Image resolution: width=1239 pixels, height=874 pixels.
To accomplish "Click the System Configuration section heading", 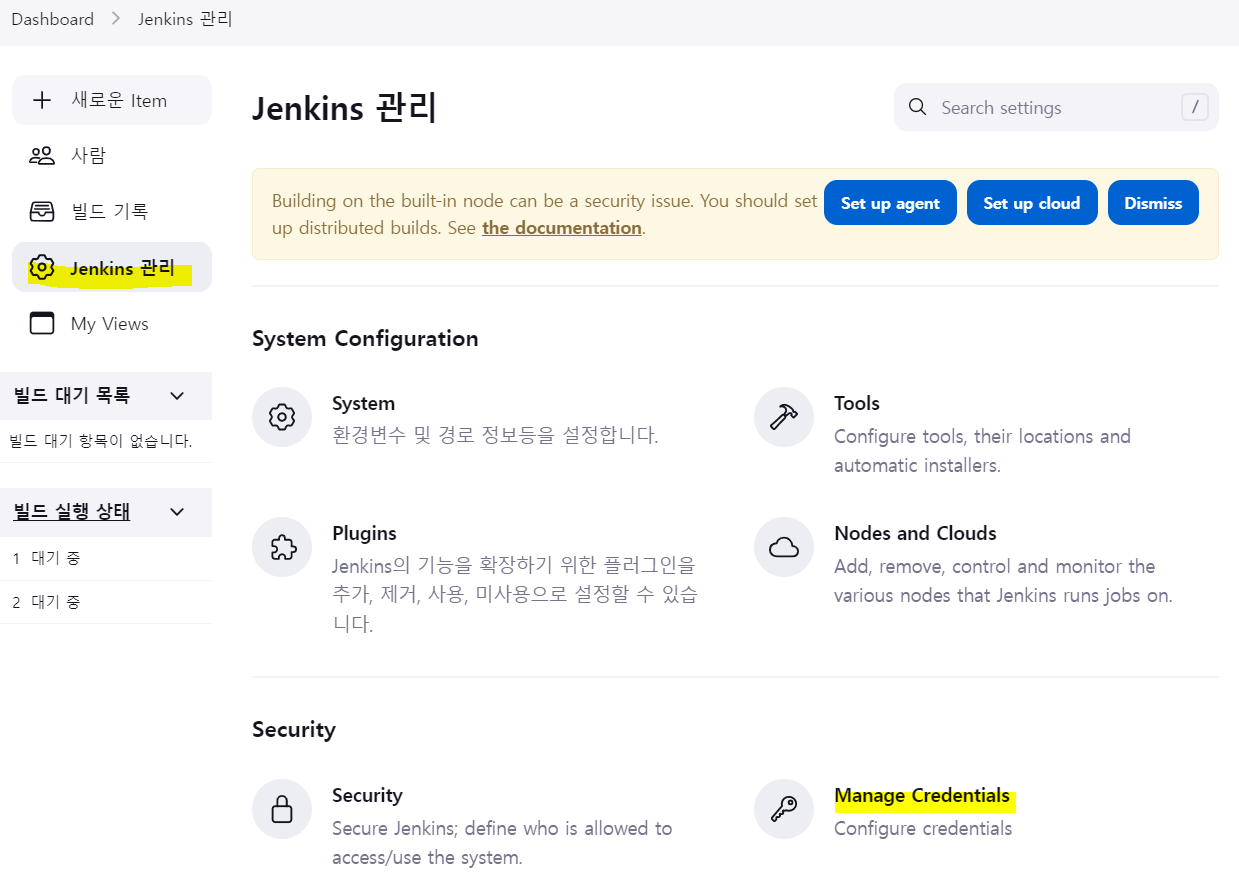I will [x=365, y=338].
